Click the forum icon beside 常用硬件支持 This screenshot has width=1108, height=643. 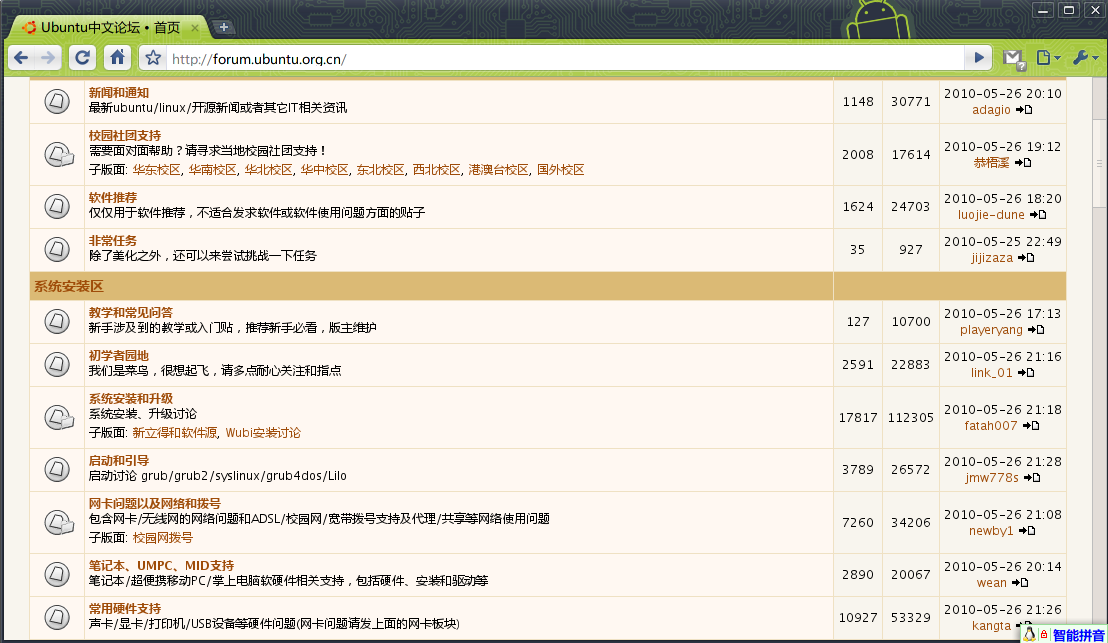57,618
